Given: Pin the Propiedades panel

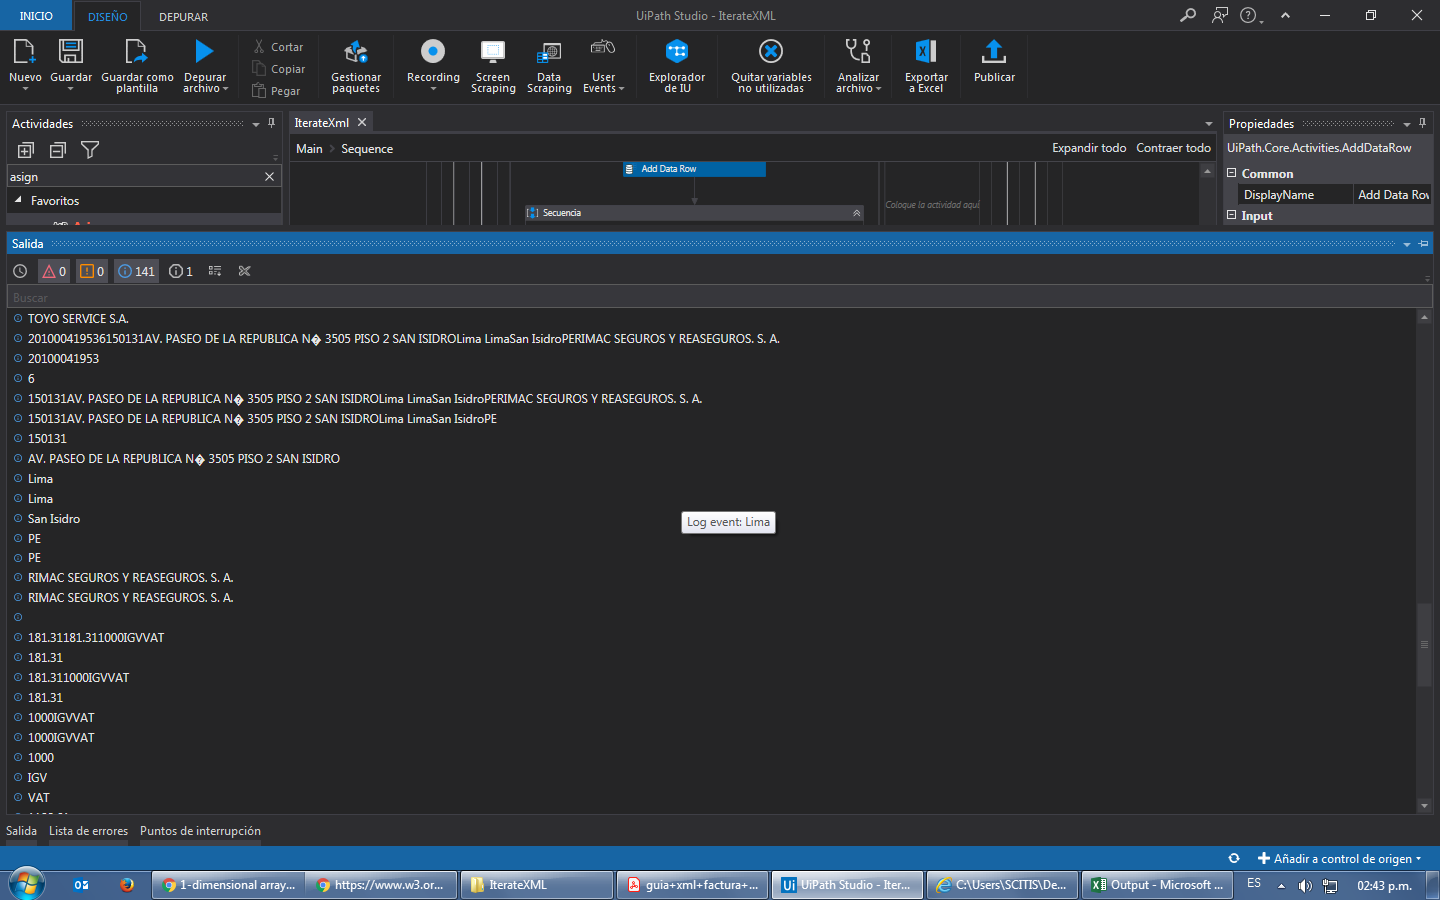Looking at the screenshot, I should pyautogui.click(x=1422, y=123).
